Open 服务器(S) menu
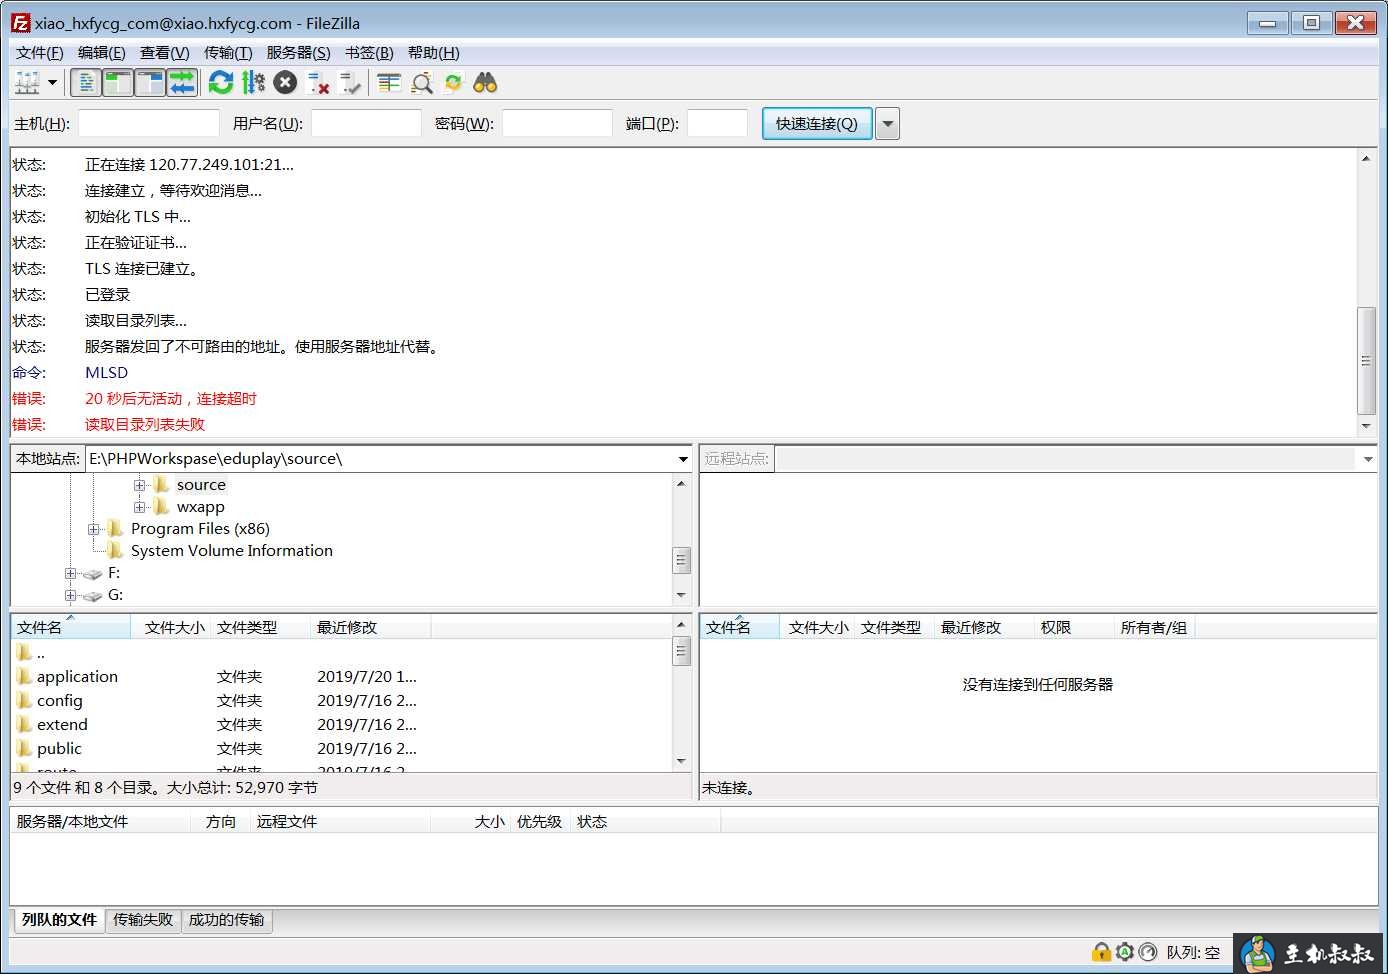The image size is (1388, 974). tap(298, 53)
